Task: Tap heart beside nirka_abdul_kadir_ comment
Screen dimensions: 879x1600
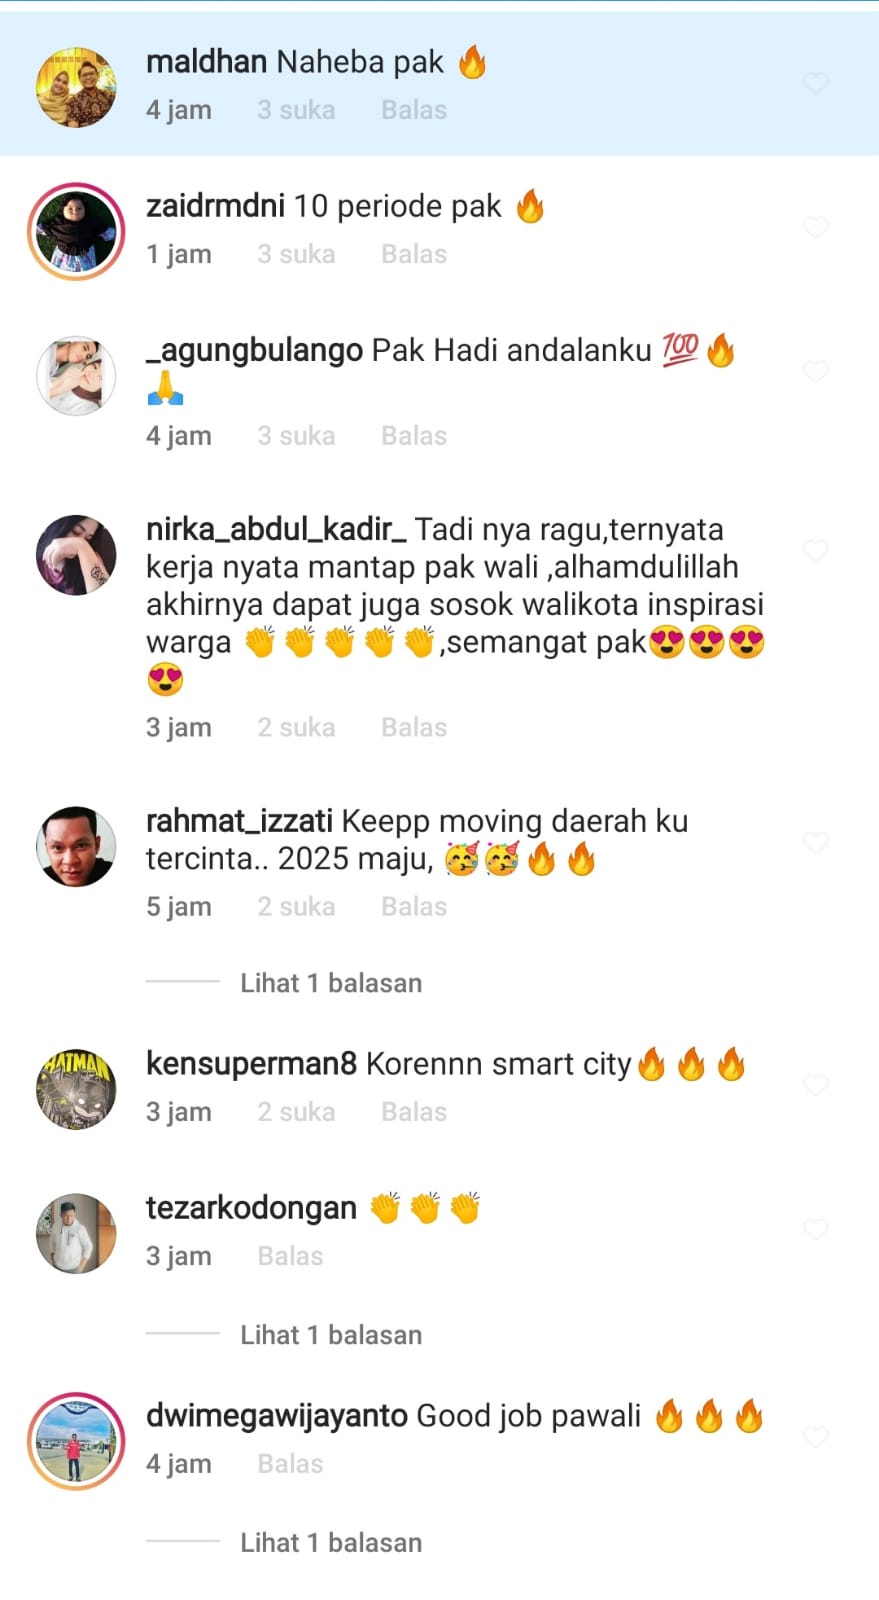Action: point(816,551)
